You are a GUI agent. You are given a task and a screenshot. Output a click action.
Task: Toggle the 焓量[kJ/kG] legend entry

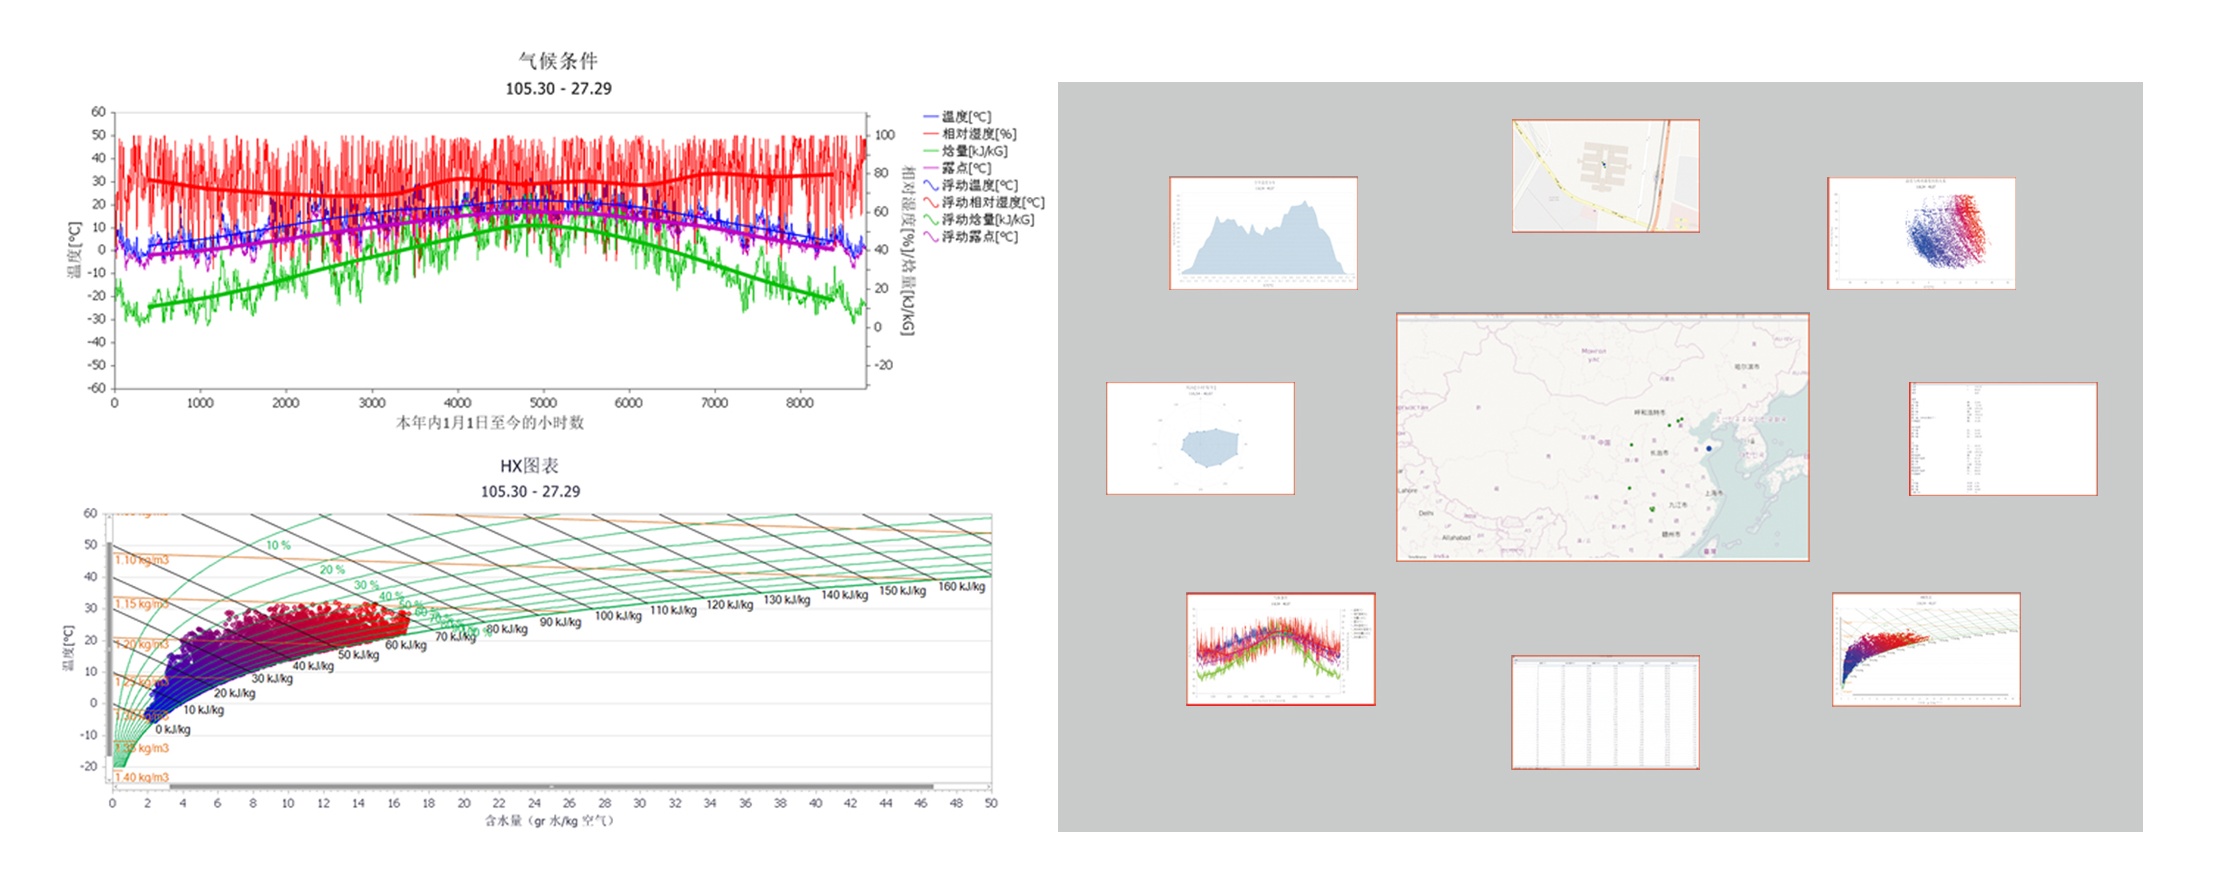pos(966,150)
